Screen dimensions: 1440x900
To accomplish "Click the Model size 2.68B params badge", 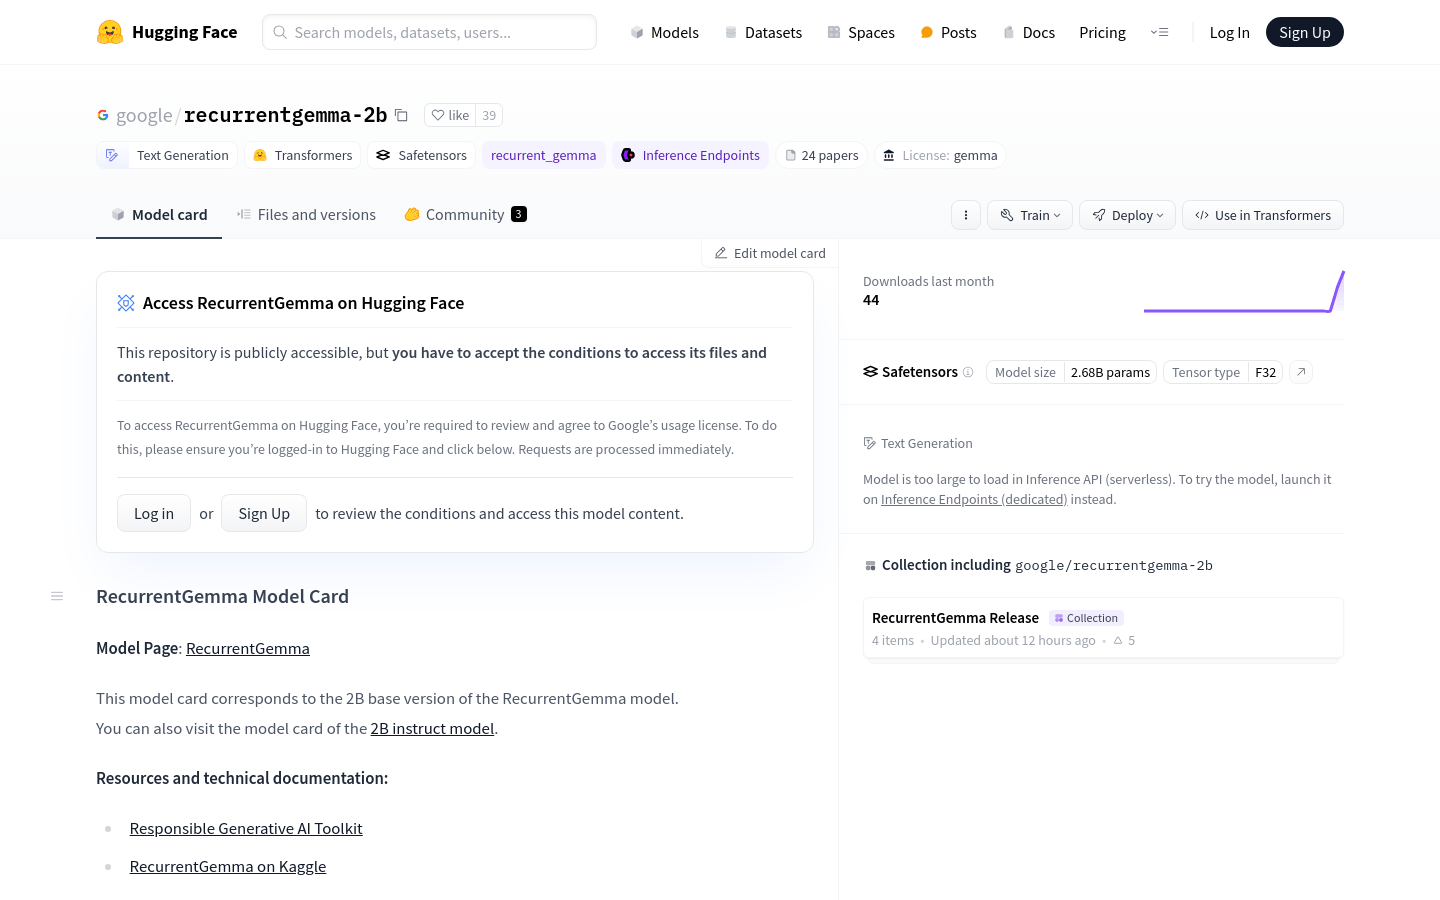I will 1071,372.
